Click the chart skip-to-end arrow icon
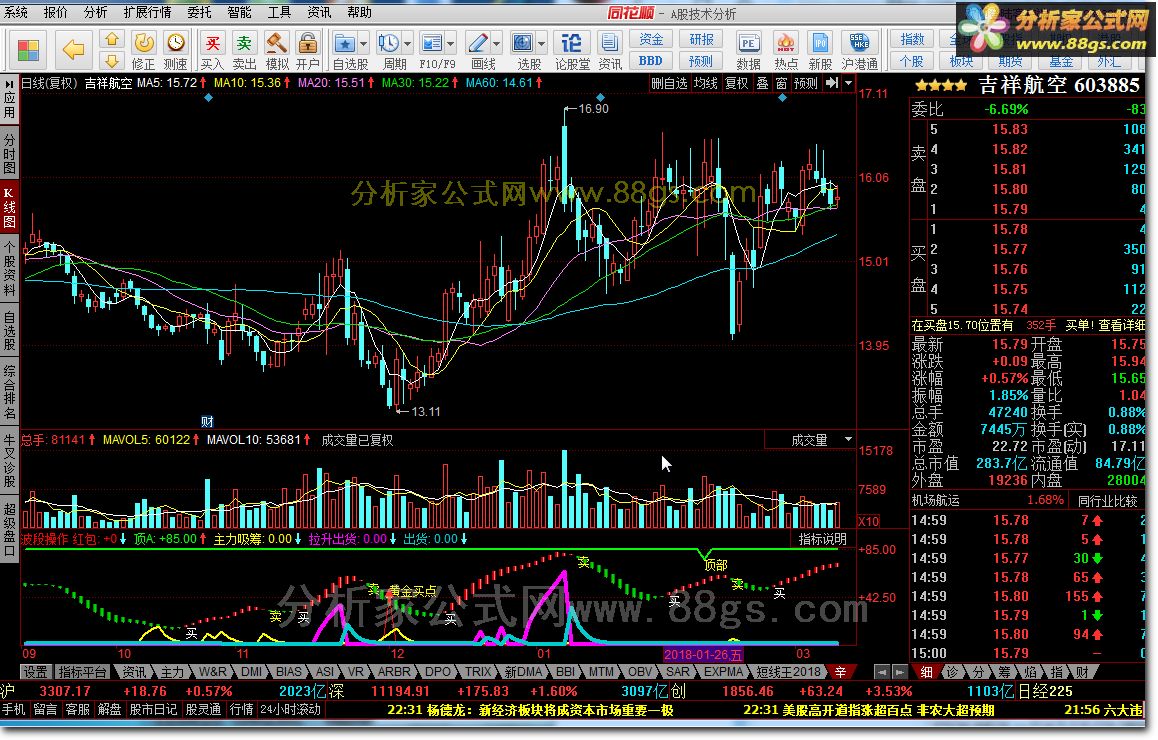1158x740 pixels. [832, 83]
